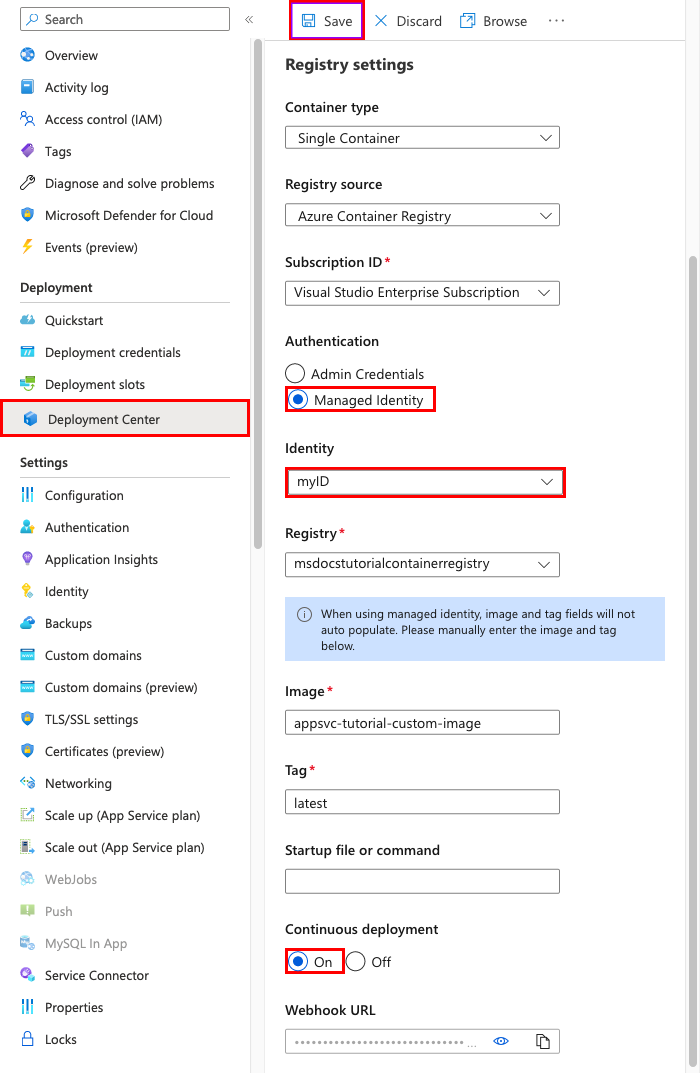Click the Microsoft Defender for Cloud shield icon
700x1073 pixels.
pos(28,215)
